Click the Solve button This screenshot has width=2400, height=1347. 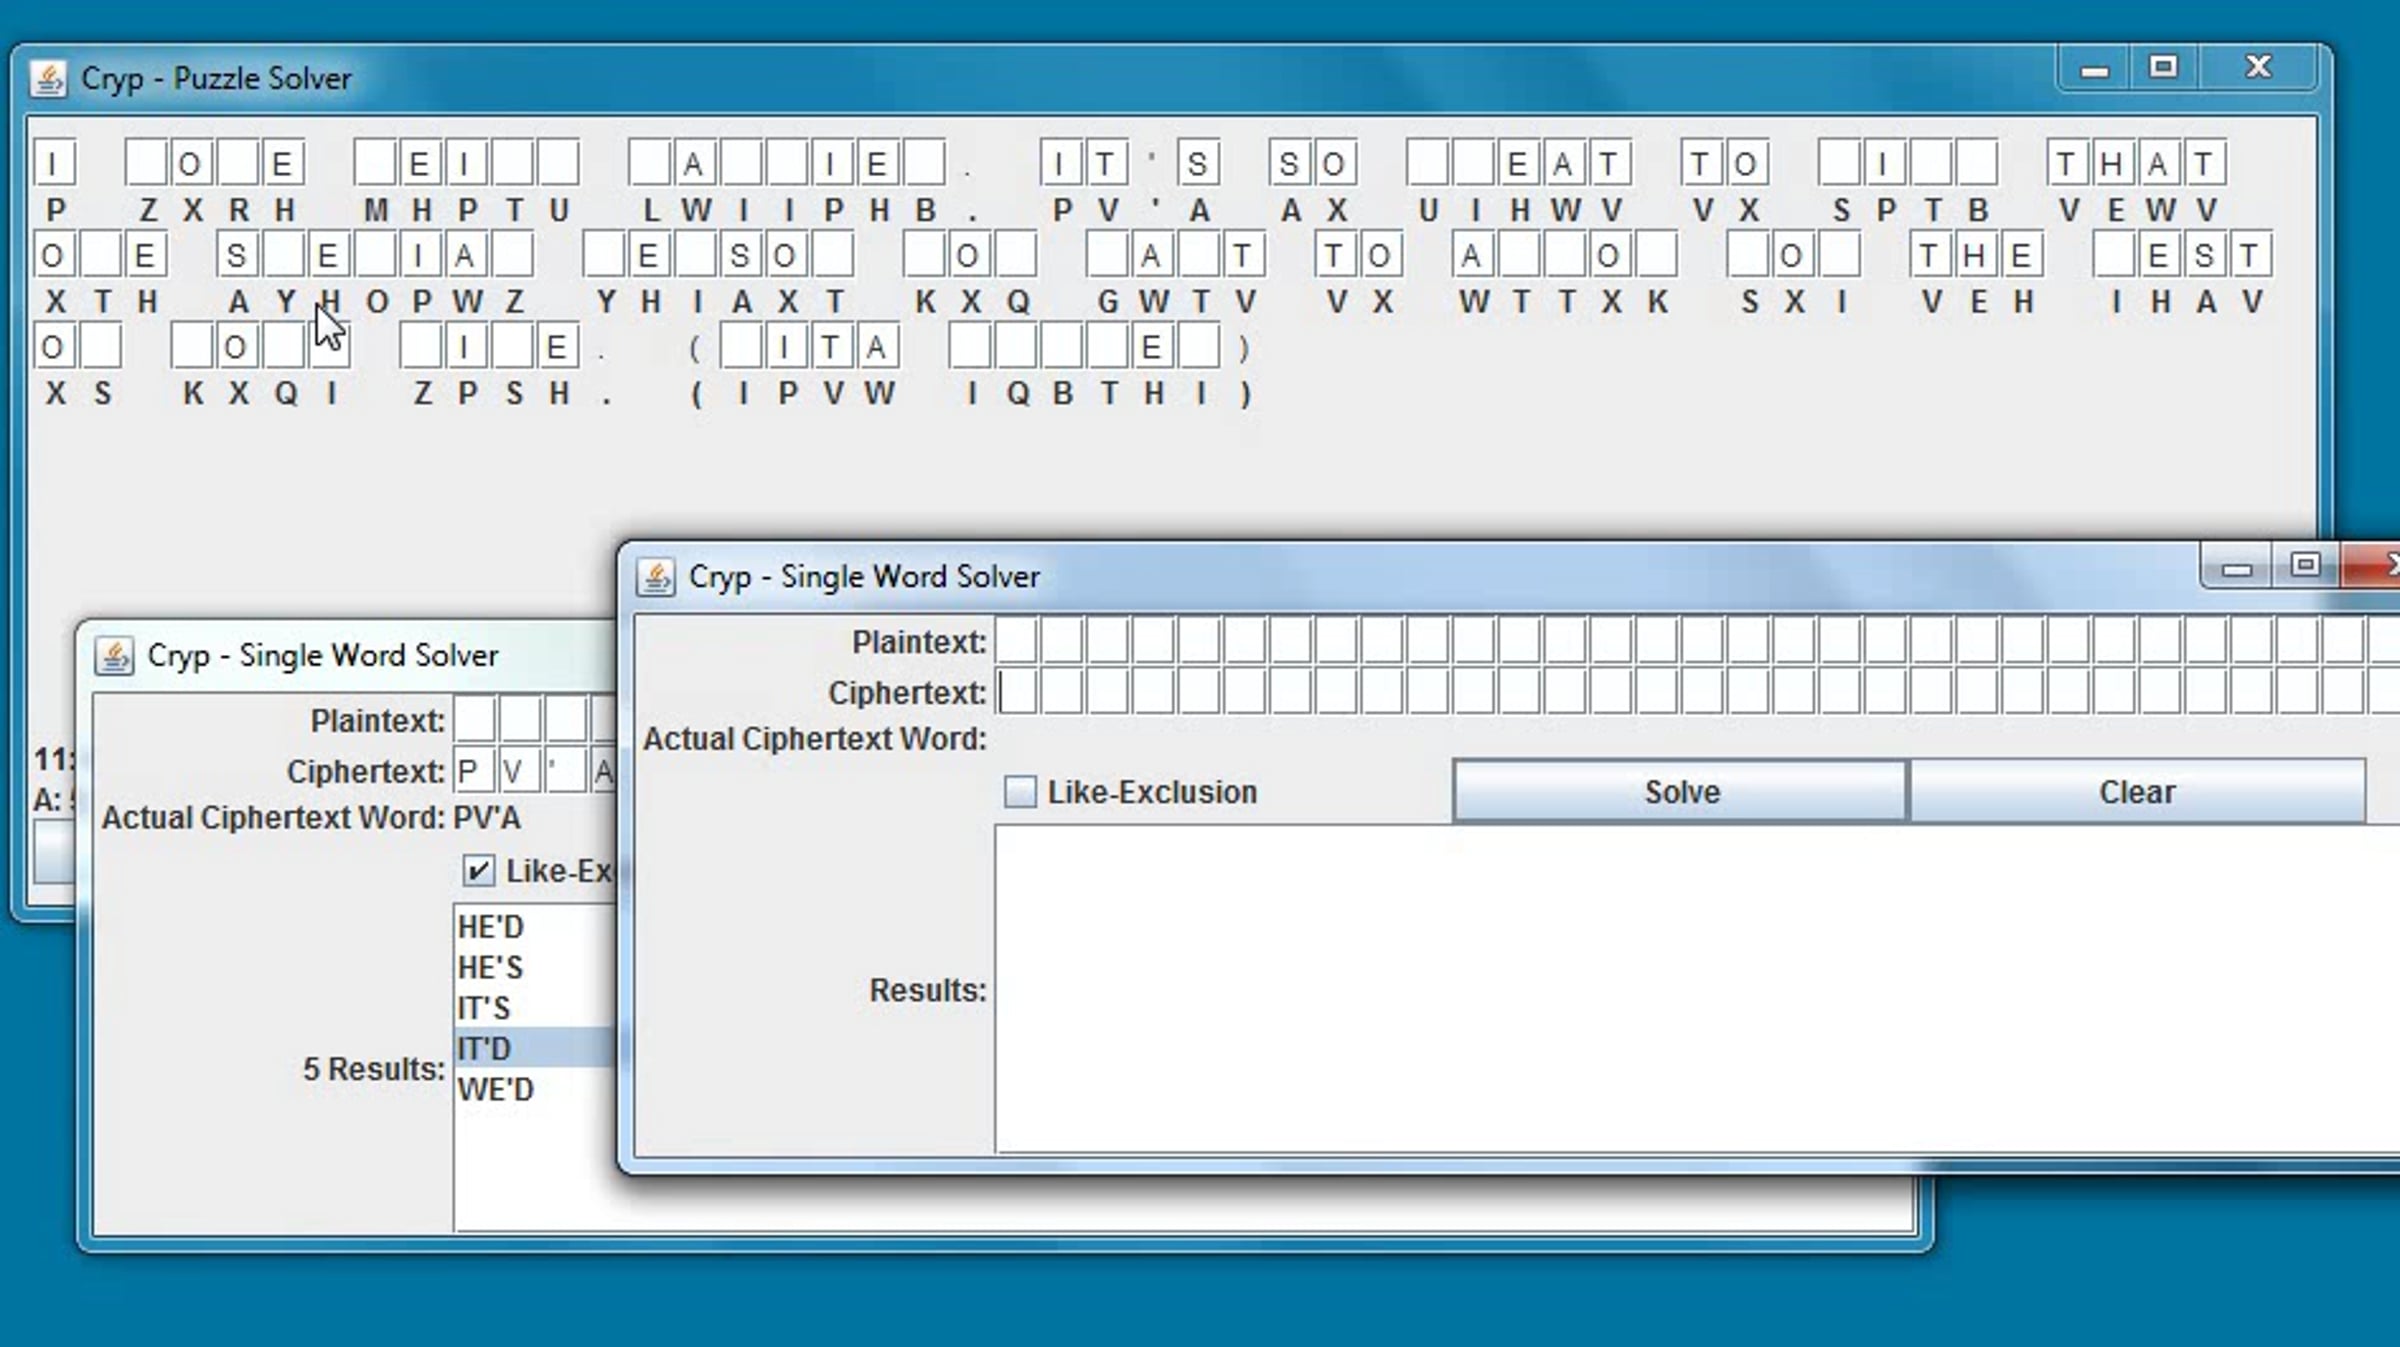[1681, 792]
